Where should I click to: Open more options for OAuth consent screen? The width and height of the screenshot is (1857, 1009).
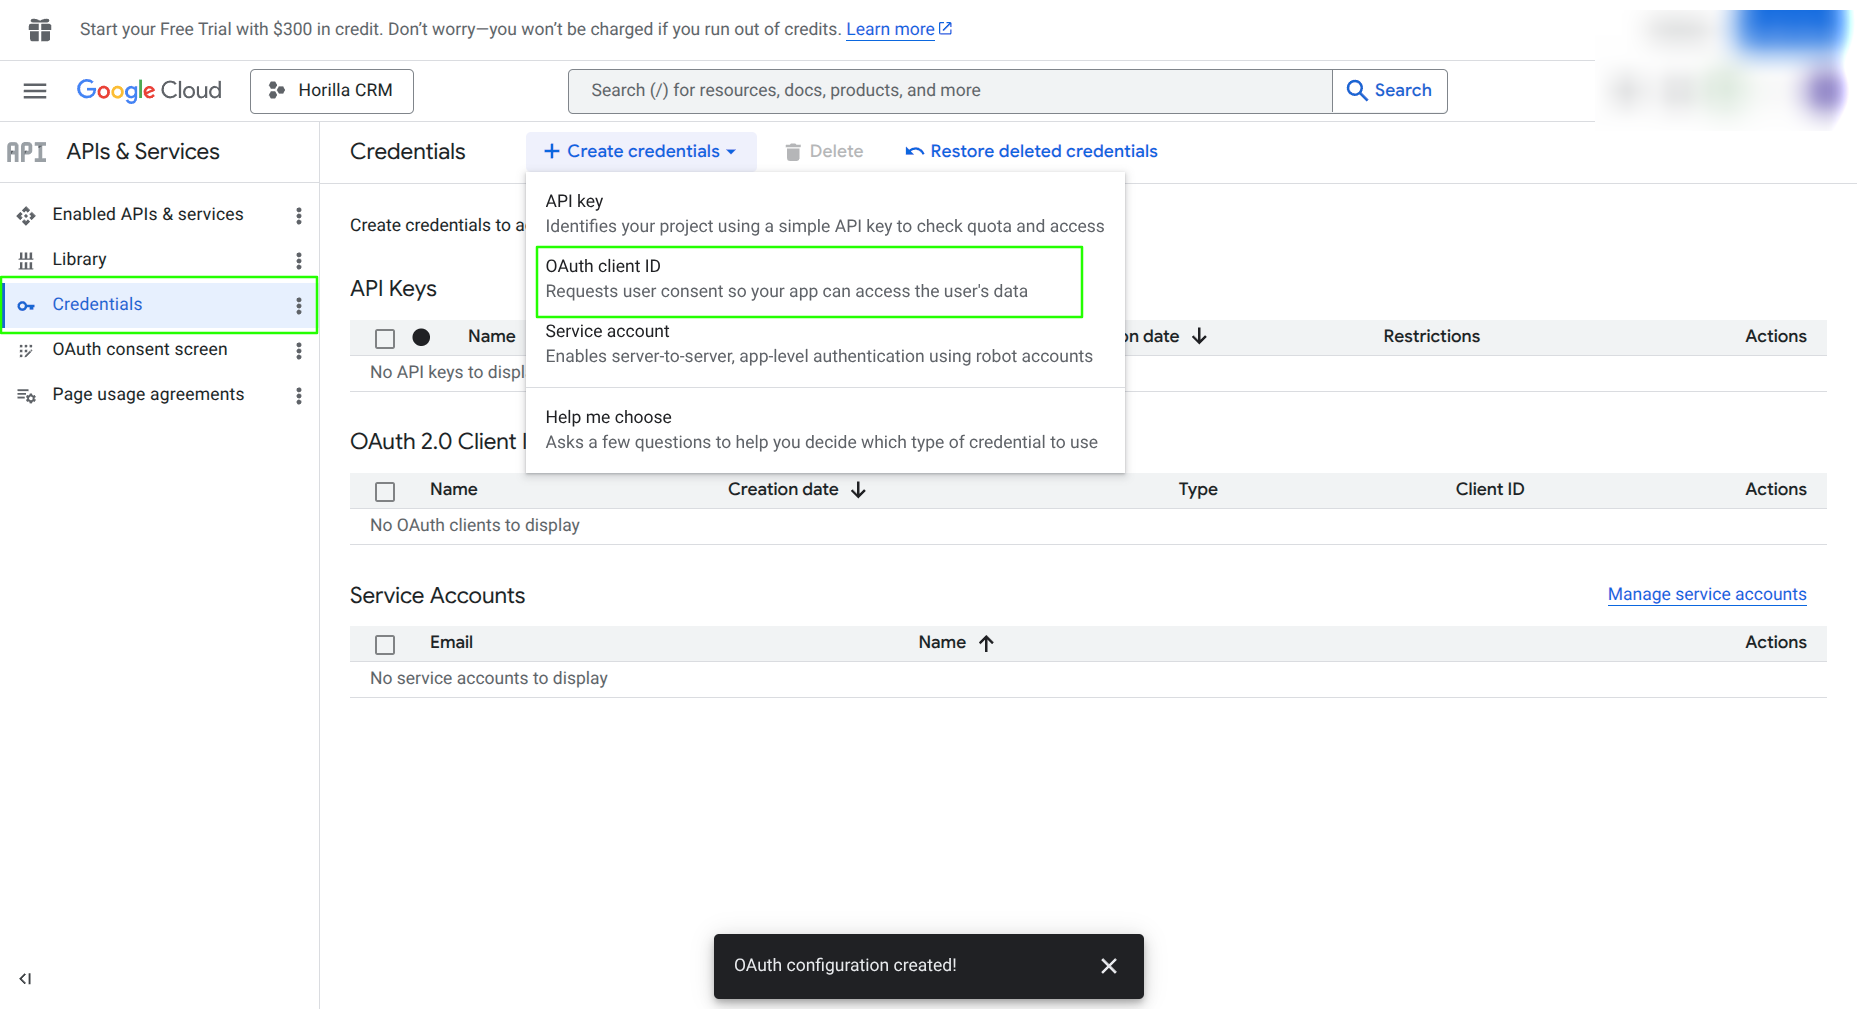point(298,351)
